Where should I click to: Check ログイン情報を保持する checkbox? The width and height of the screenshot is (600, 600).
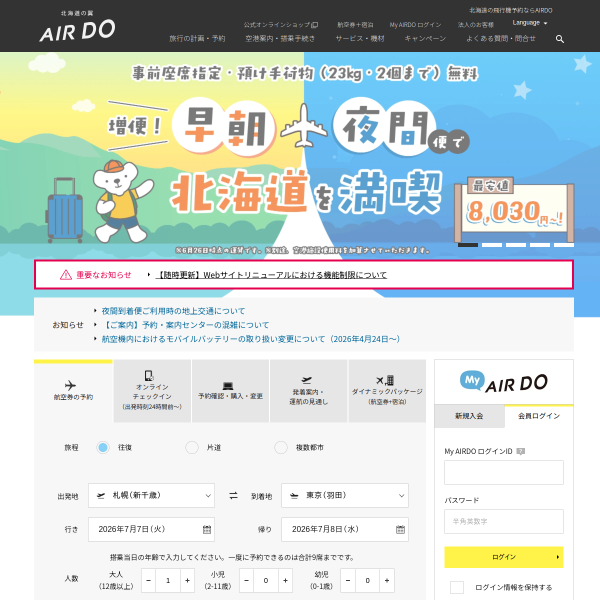tap(457, 587)
